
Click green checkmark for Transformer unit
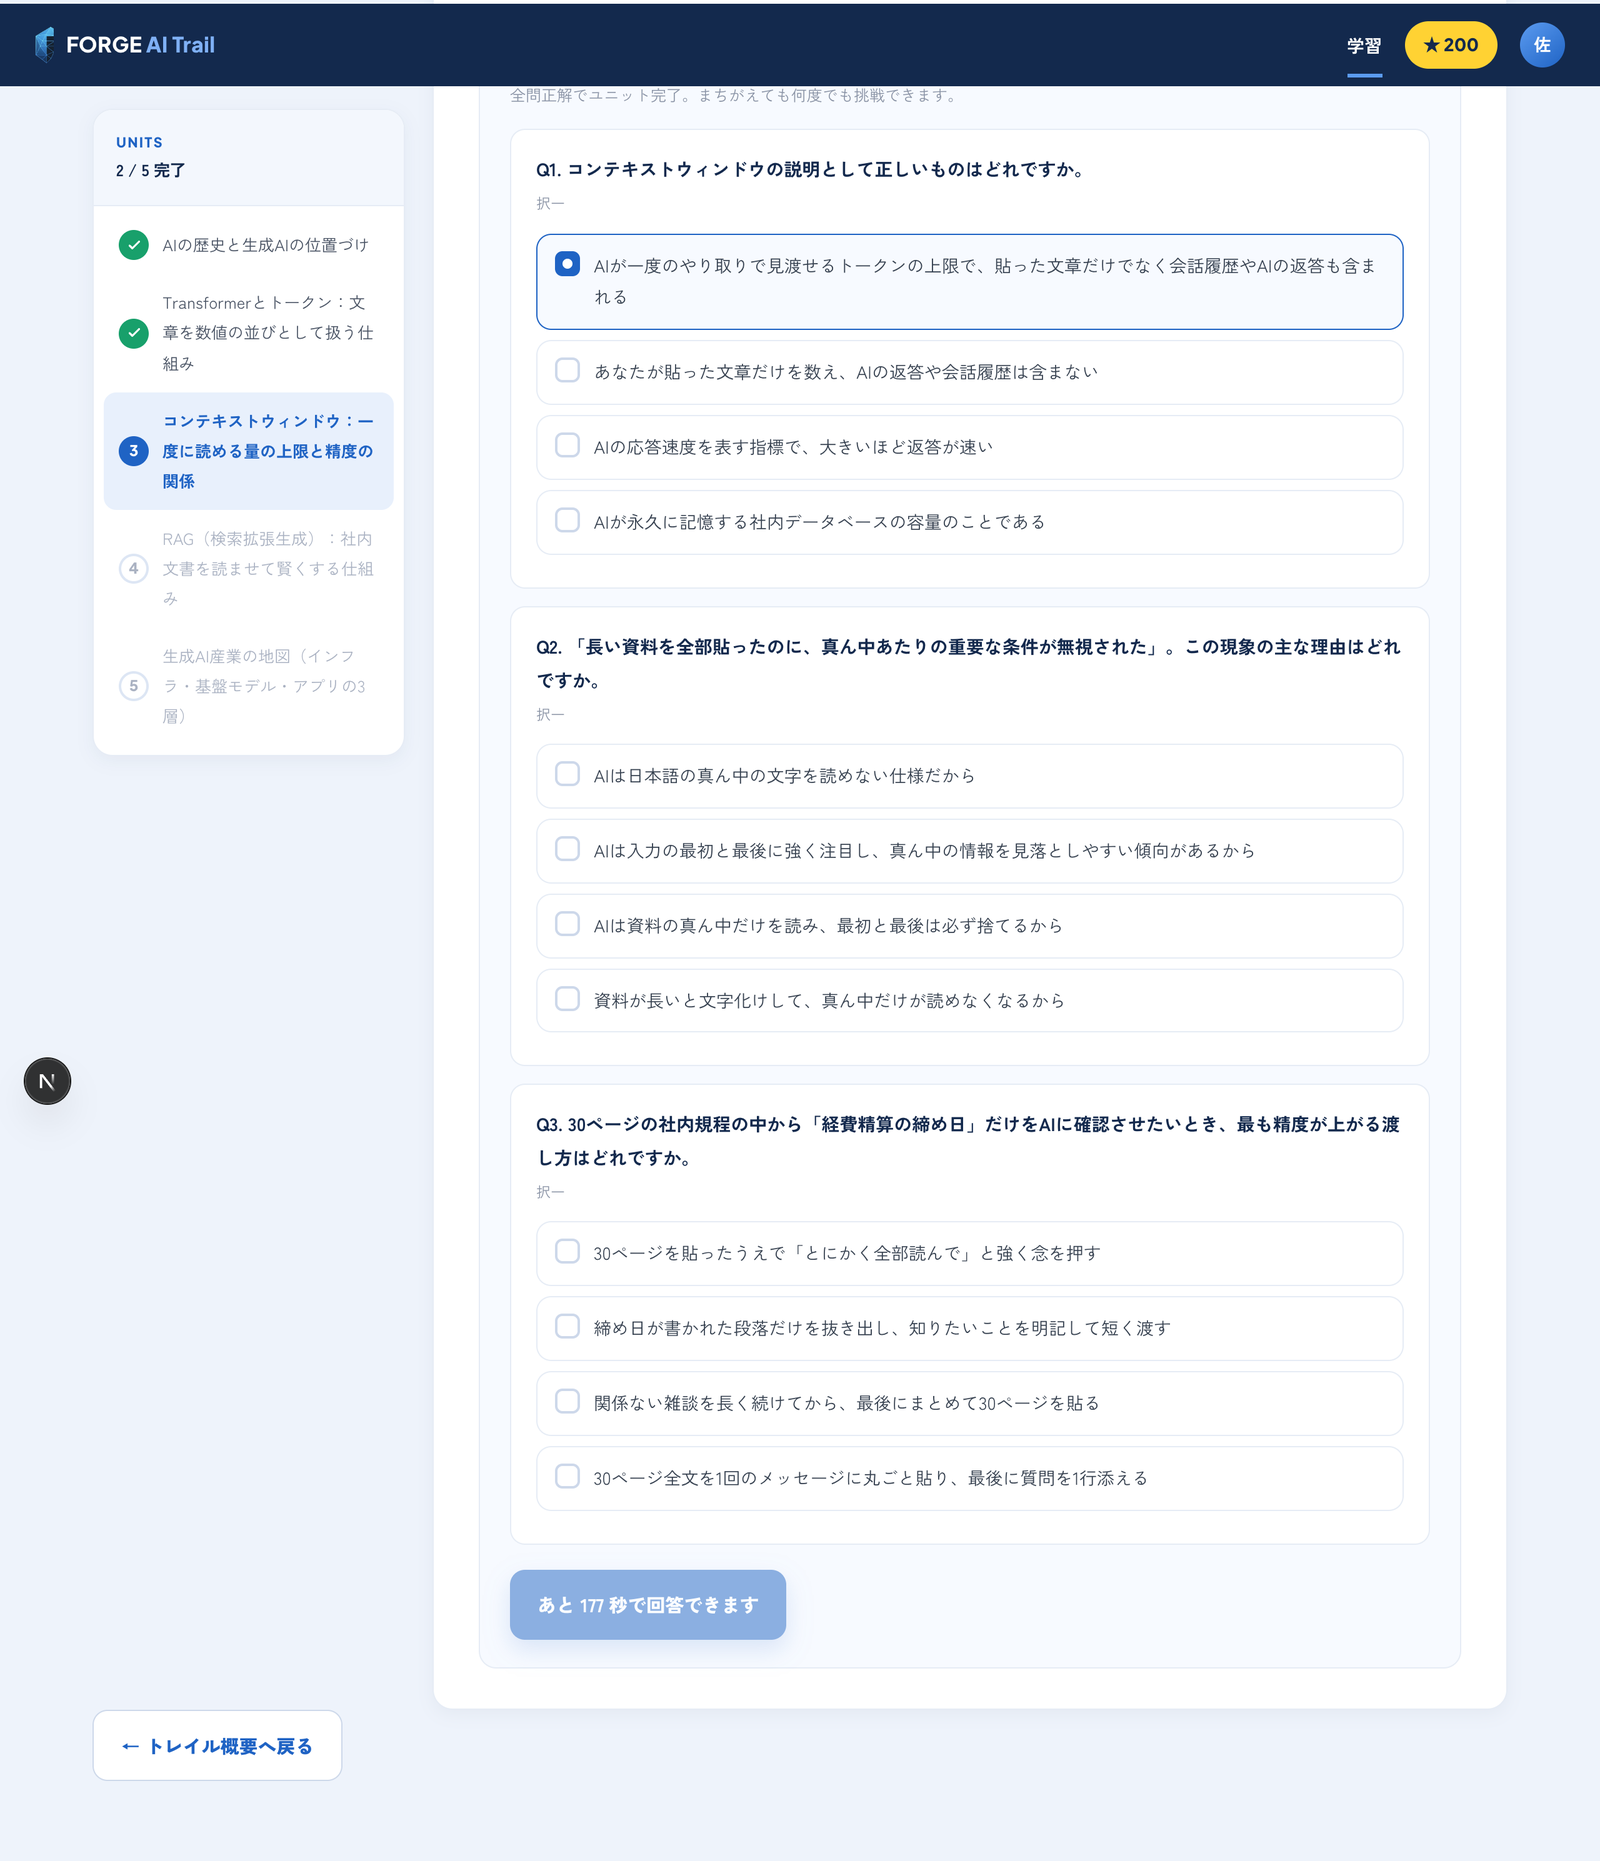coord(134,333)
